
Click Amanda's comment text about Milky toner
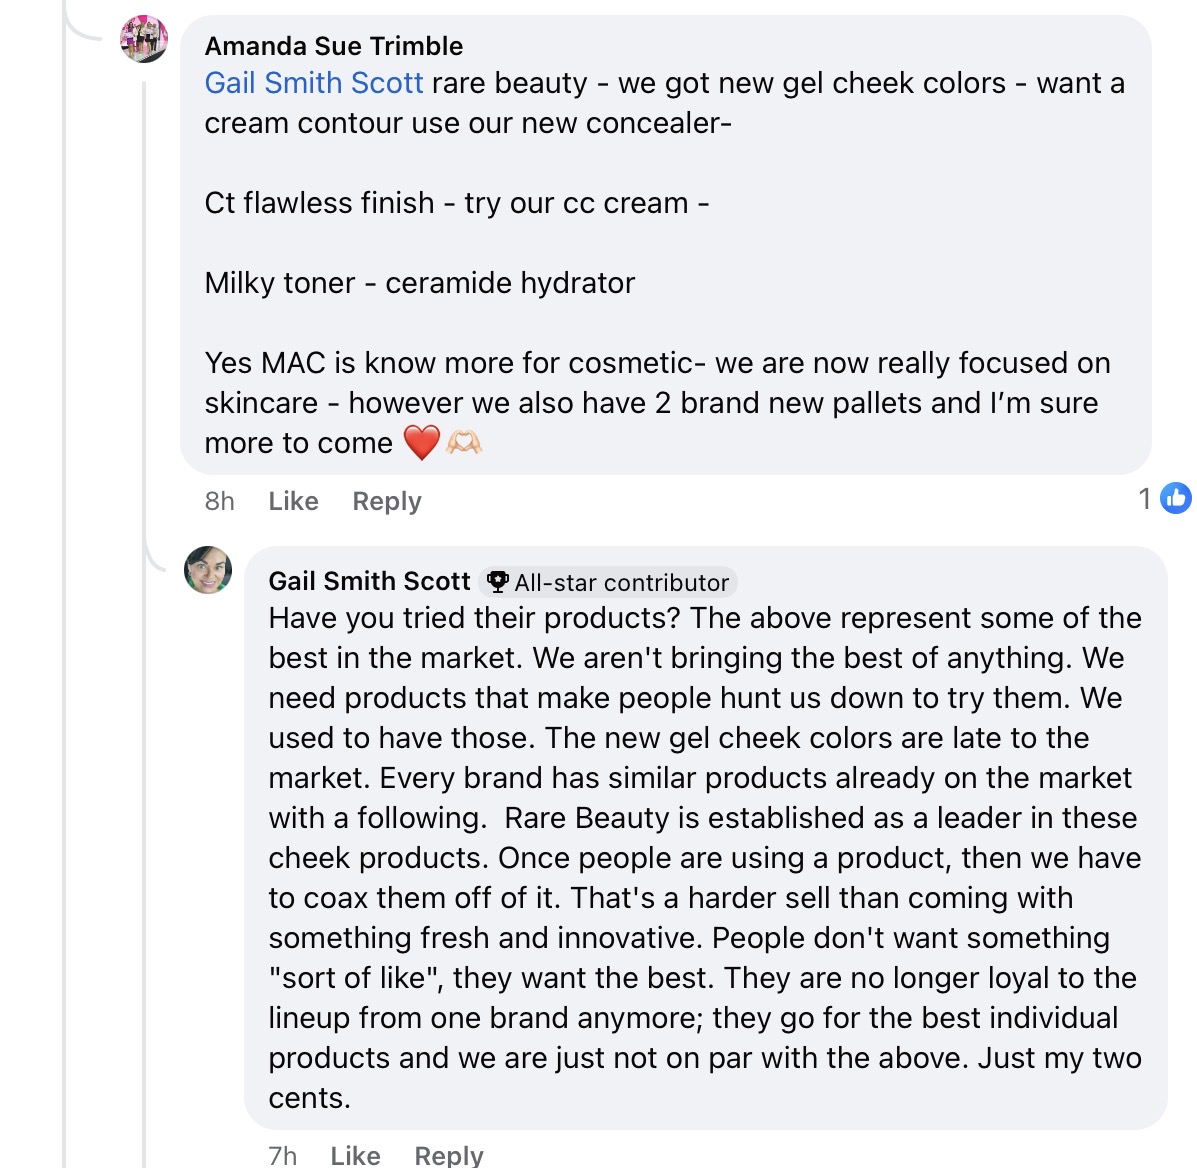419,283
